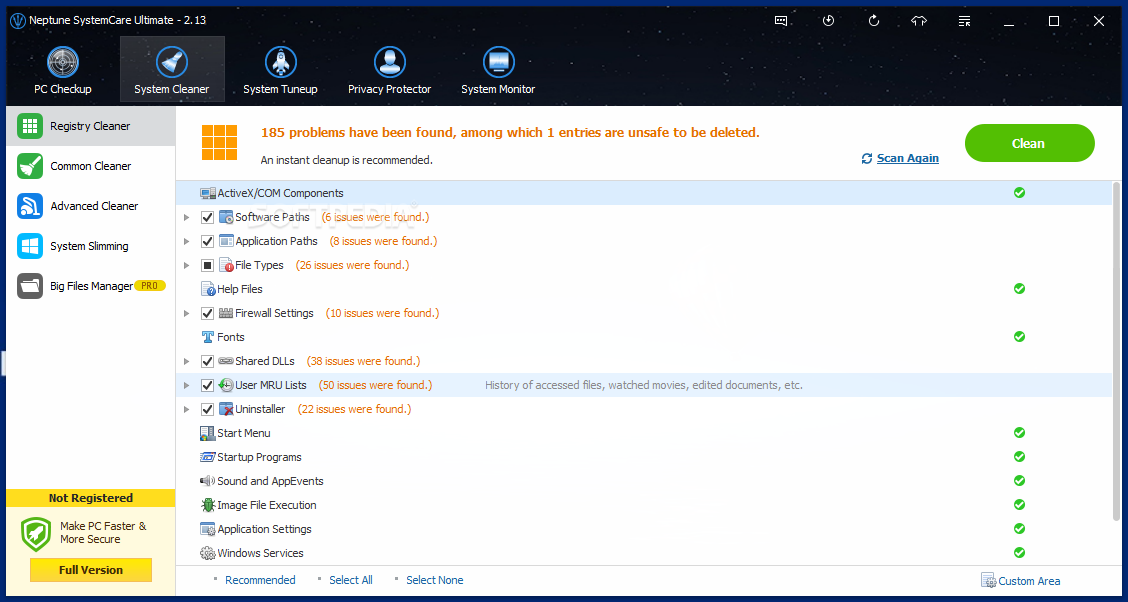Viewport: 1128px width, 602px height.
Task: Click the Start Menu icon
Action: coord(207,433)
